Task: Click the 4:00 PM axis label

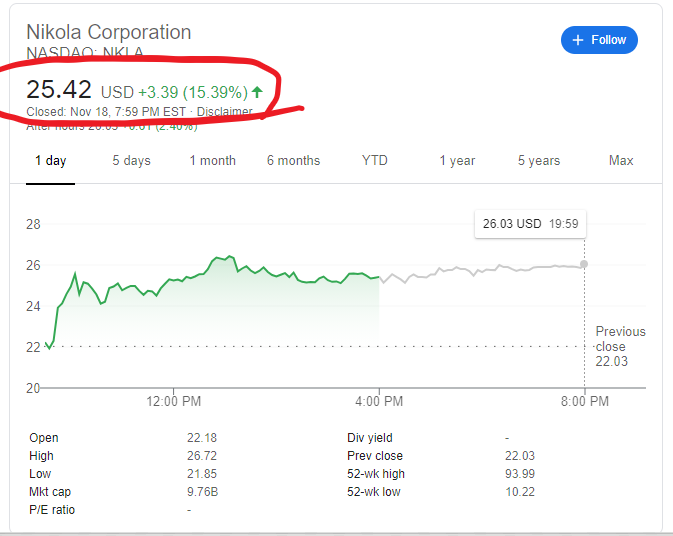Action: (379, 401)
